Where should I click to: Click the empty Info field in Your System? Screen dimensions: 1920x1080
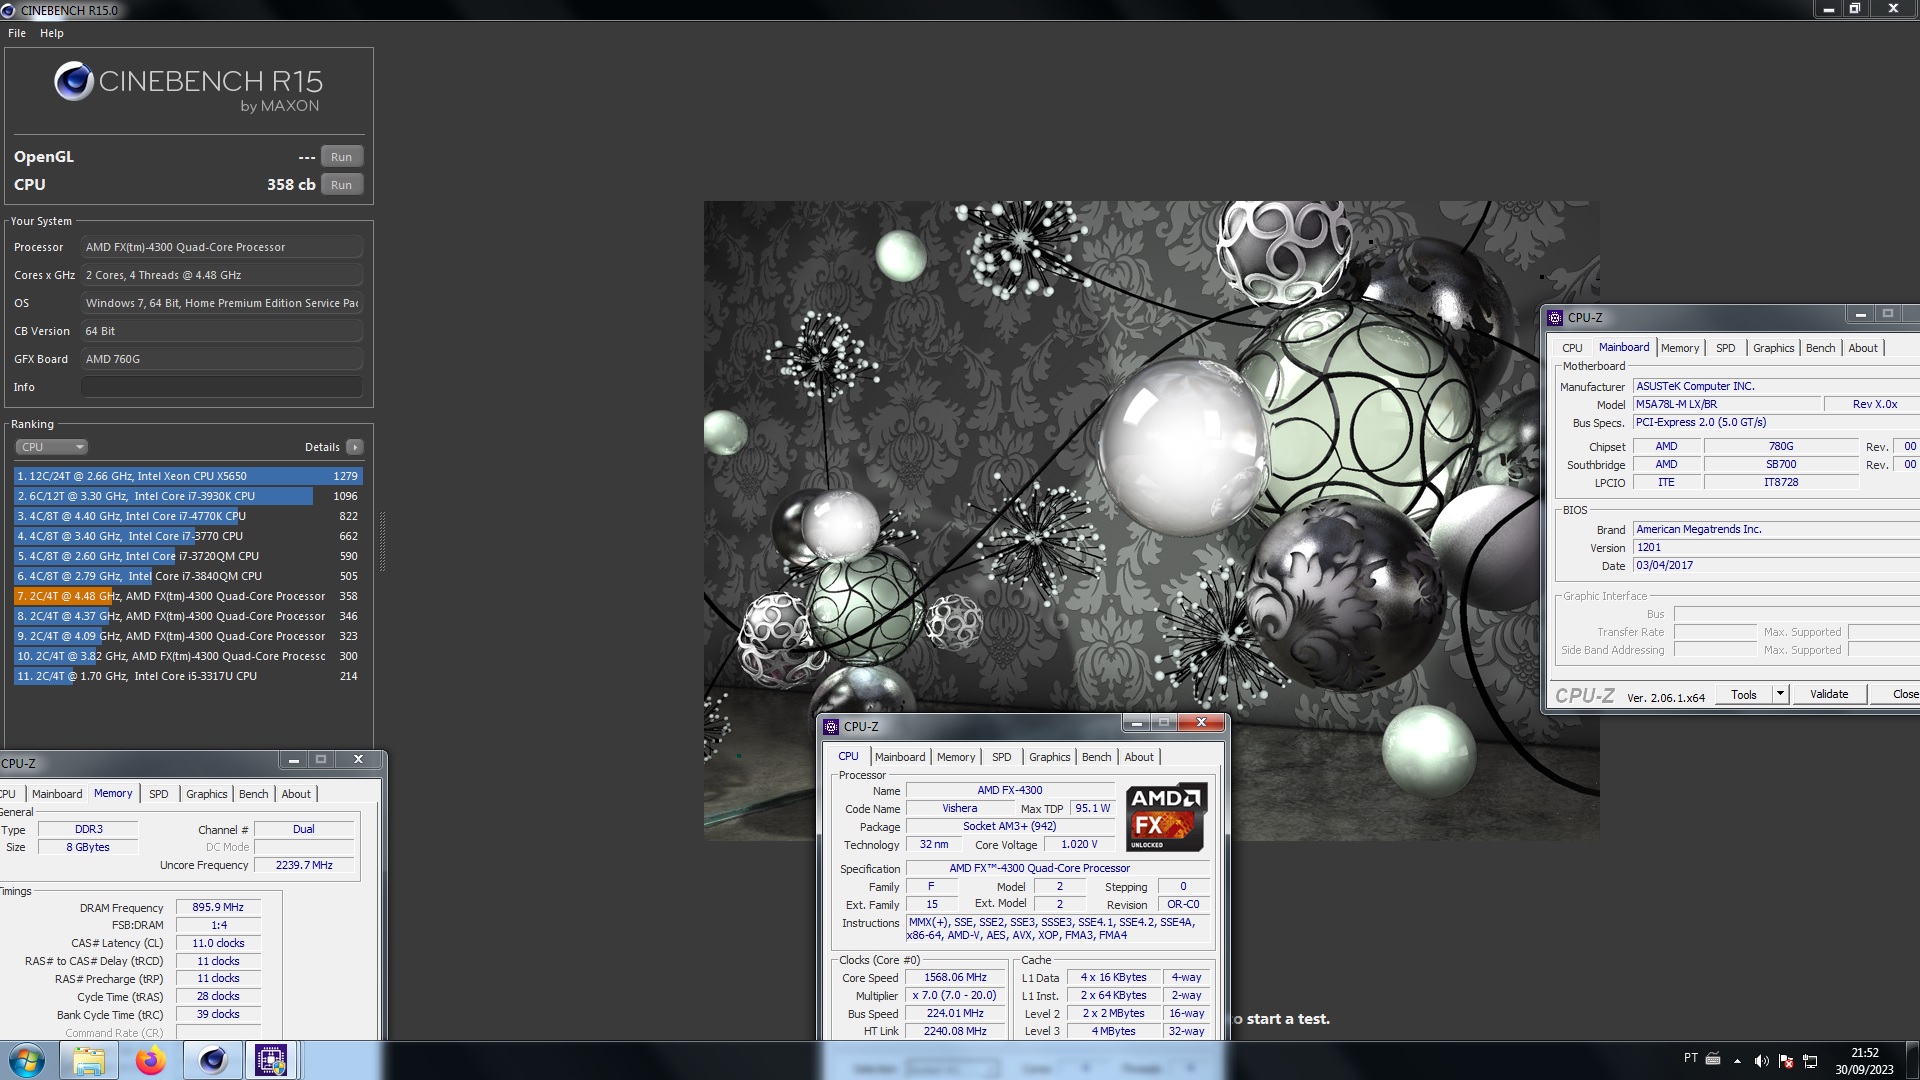point(221,387)
